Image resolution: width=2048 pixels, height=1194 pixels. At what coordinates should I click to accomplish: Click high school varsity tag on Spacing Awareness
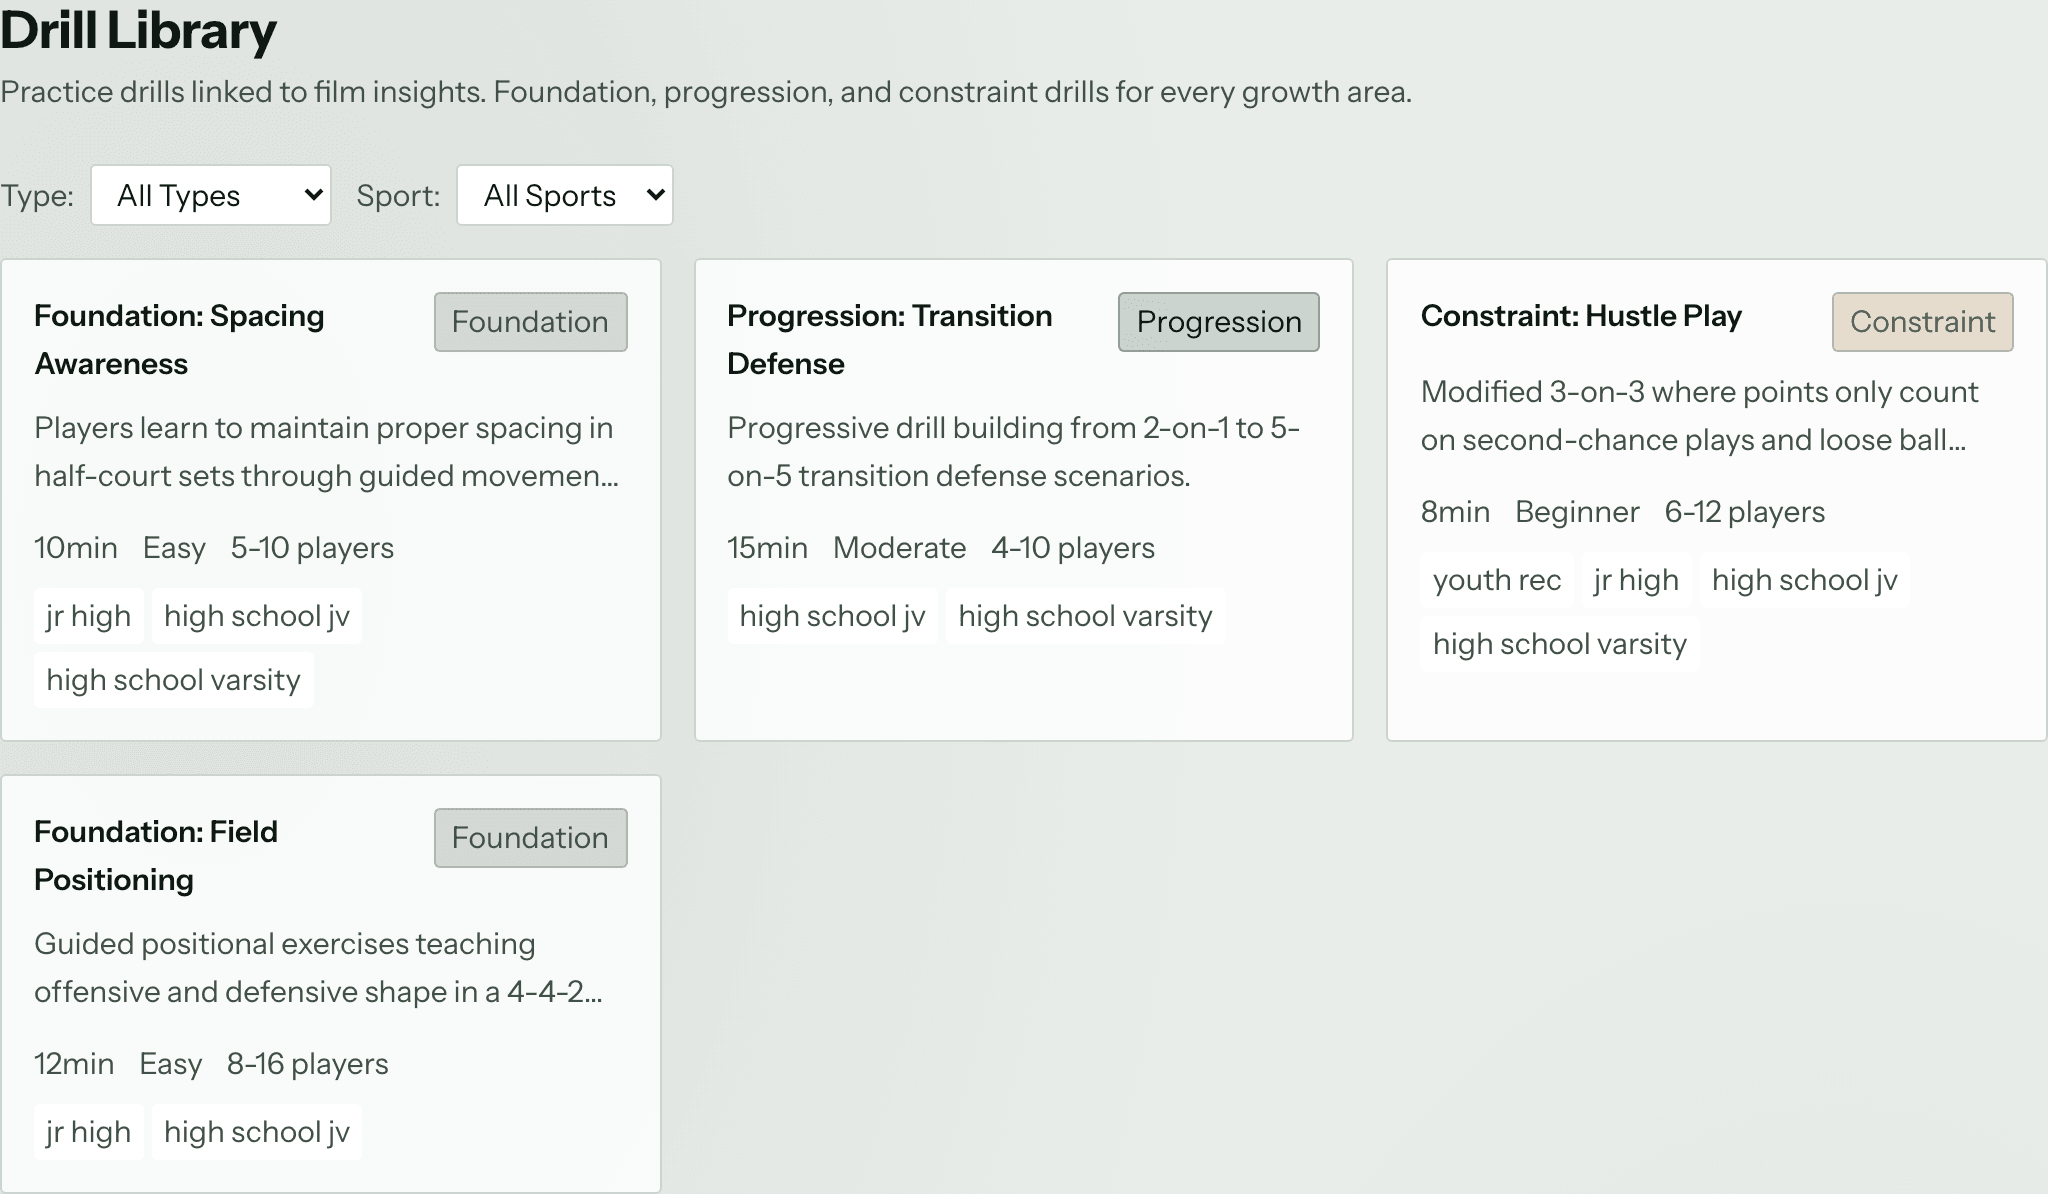174,680
